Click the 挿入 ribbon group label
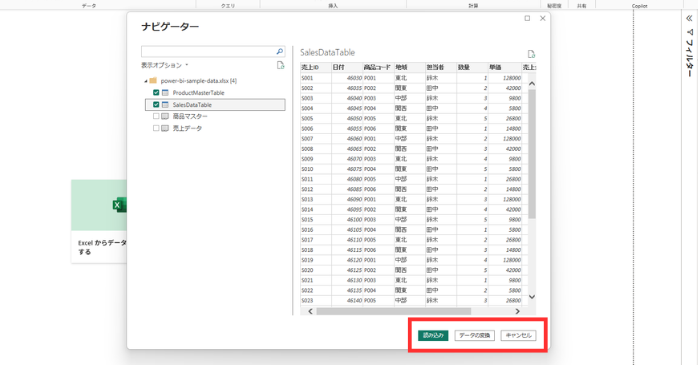 pos(333,6)
